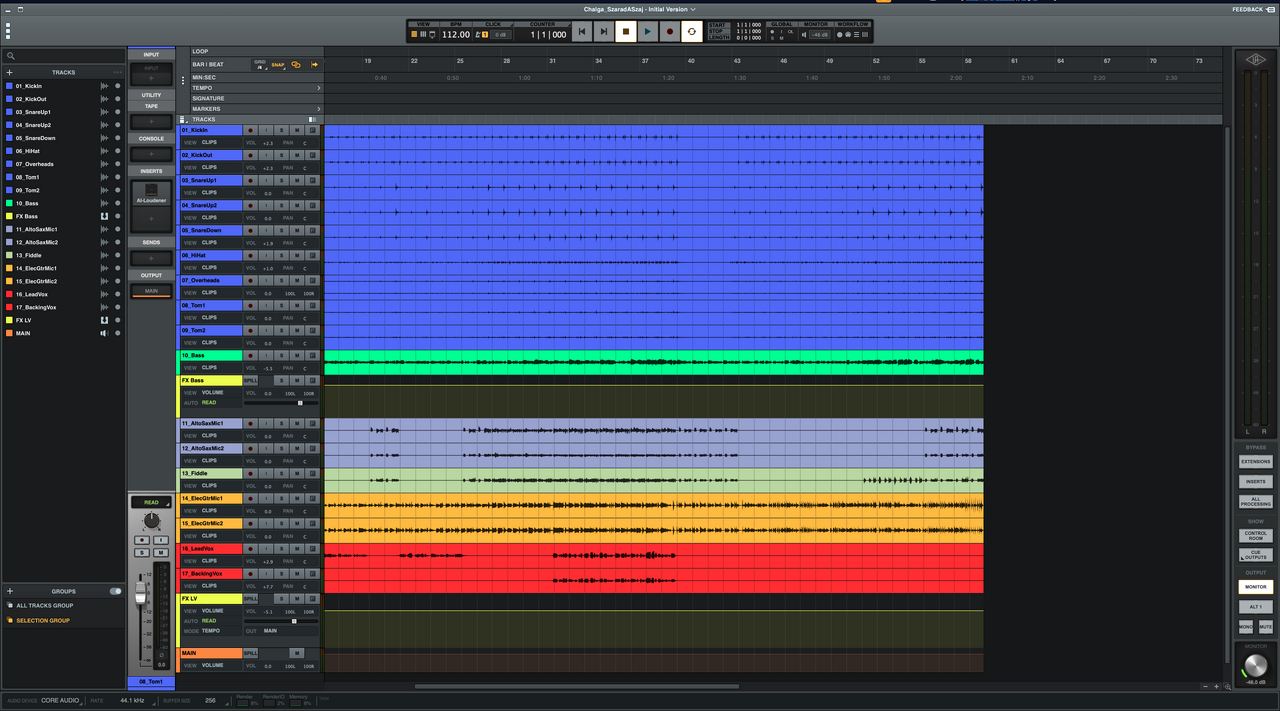Select SELECTION GROUP
1280x711 pixels.
(43, 620)
